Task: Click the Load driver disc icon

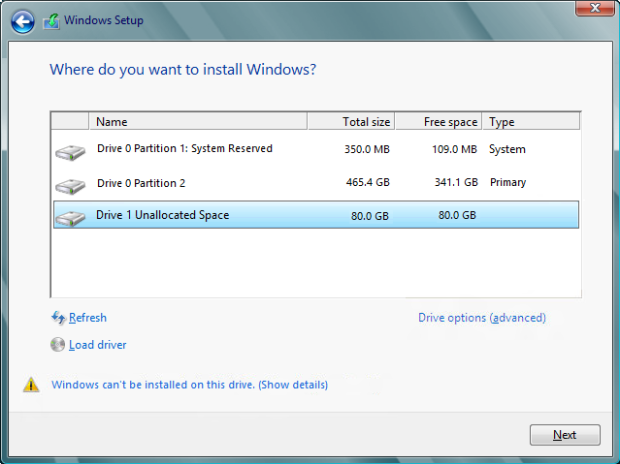Action: [x=58, y=345]
